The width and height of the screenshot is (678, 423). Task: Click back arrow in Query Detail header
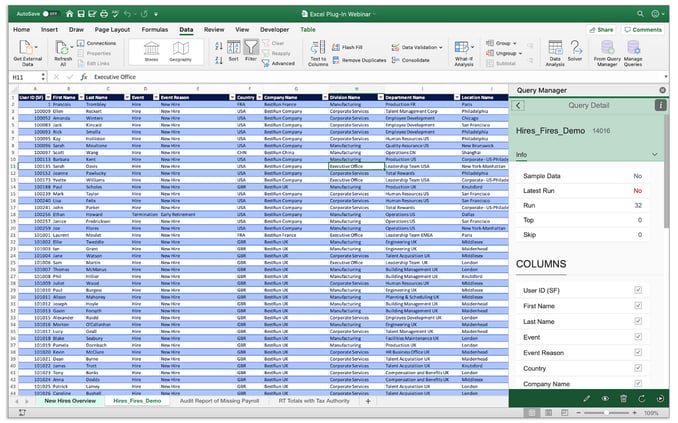coord(518,105)
